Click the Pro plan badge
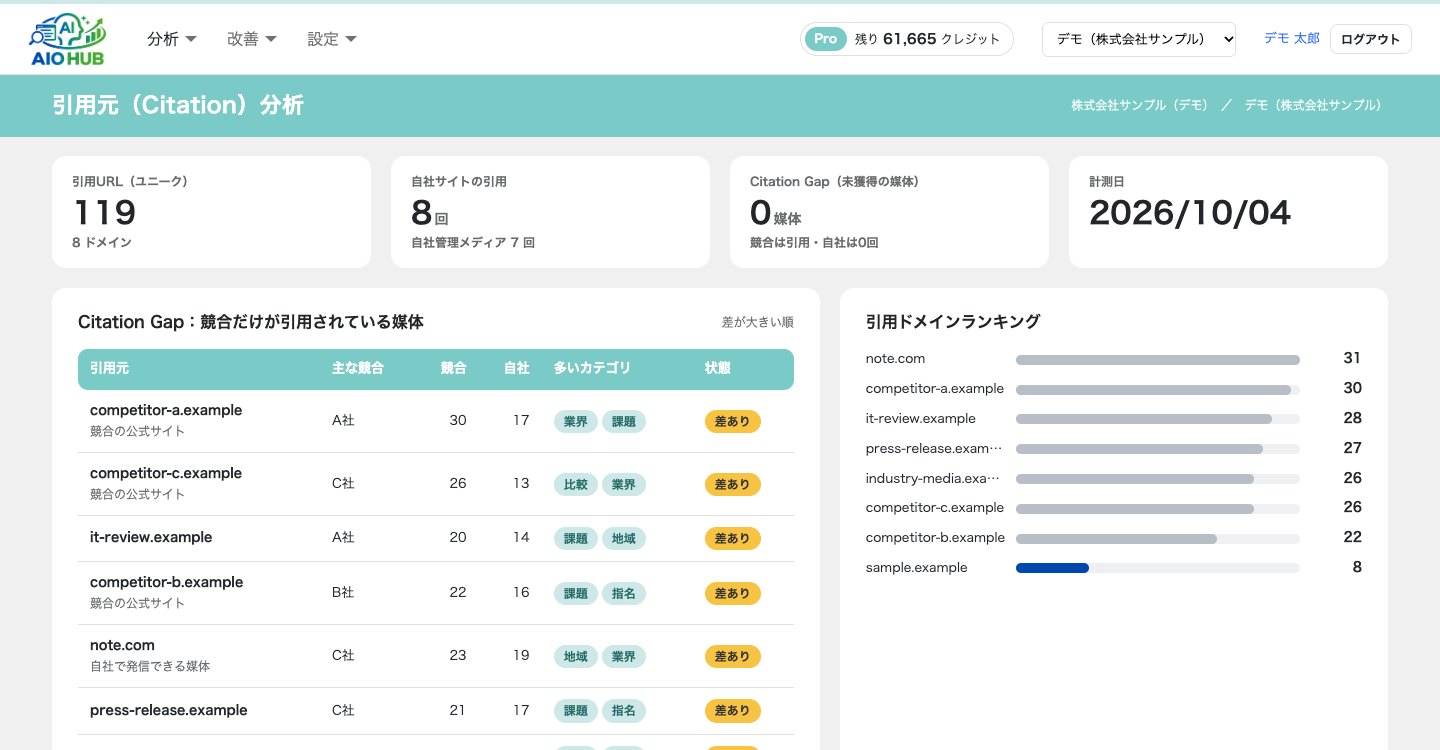 point(825,39)
